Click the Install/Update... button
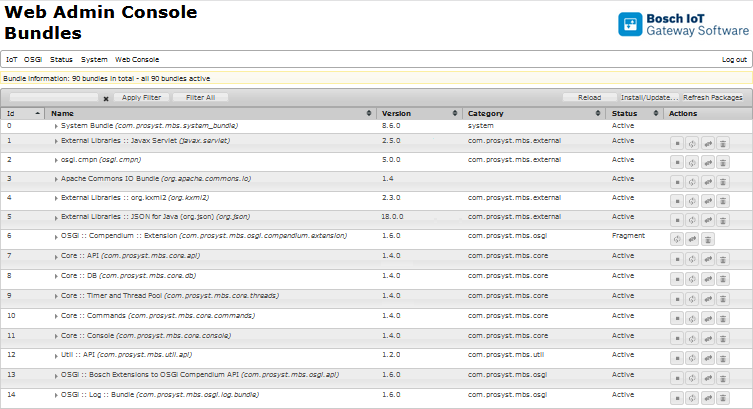Image resolution: width=753 pixels, height=409 pixels. [649, 98]
